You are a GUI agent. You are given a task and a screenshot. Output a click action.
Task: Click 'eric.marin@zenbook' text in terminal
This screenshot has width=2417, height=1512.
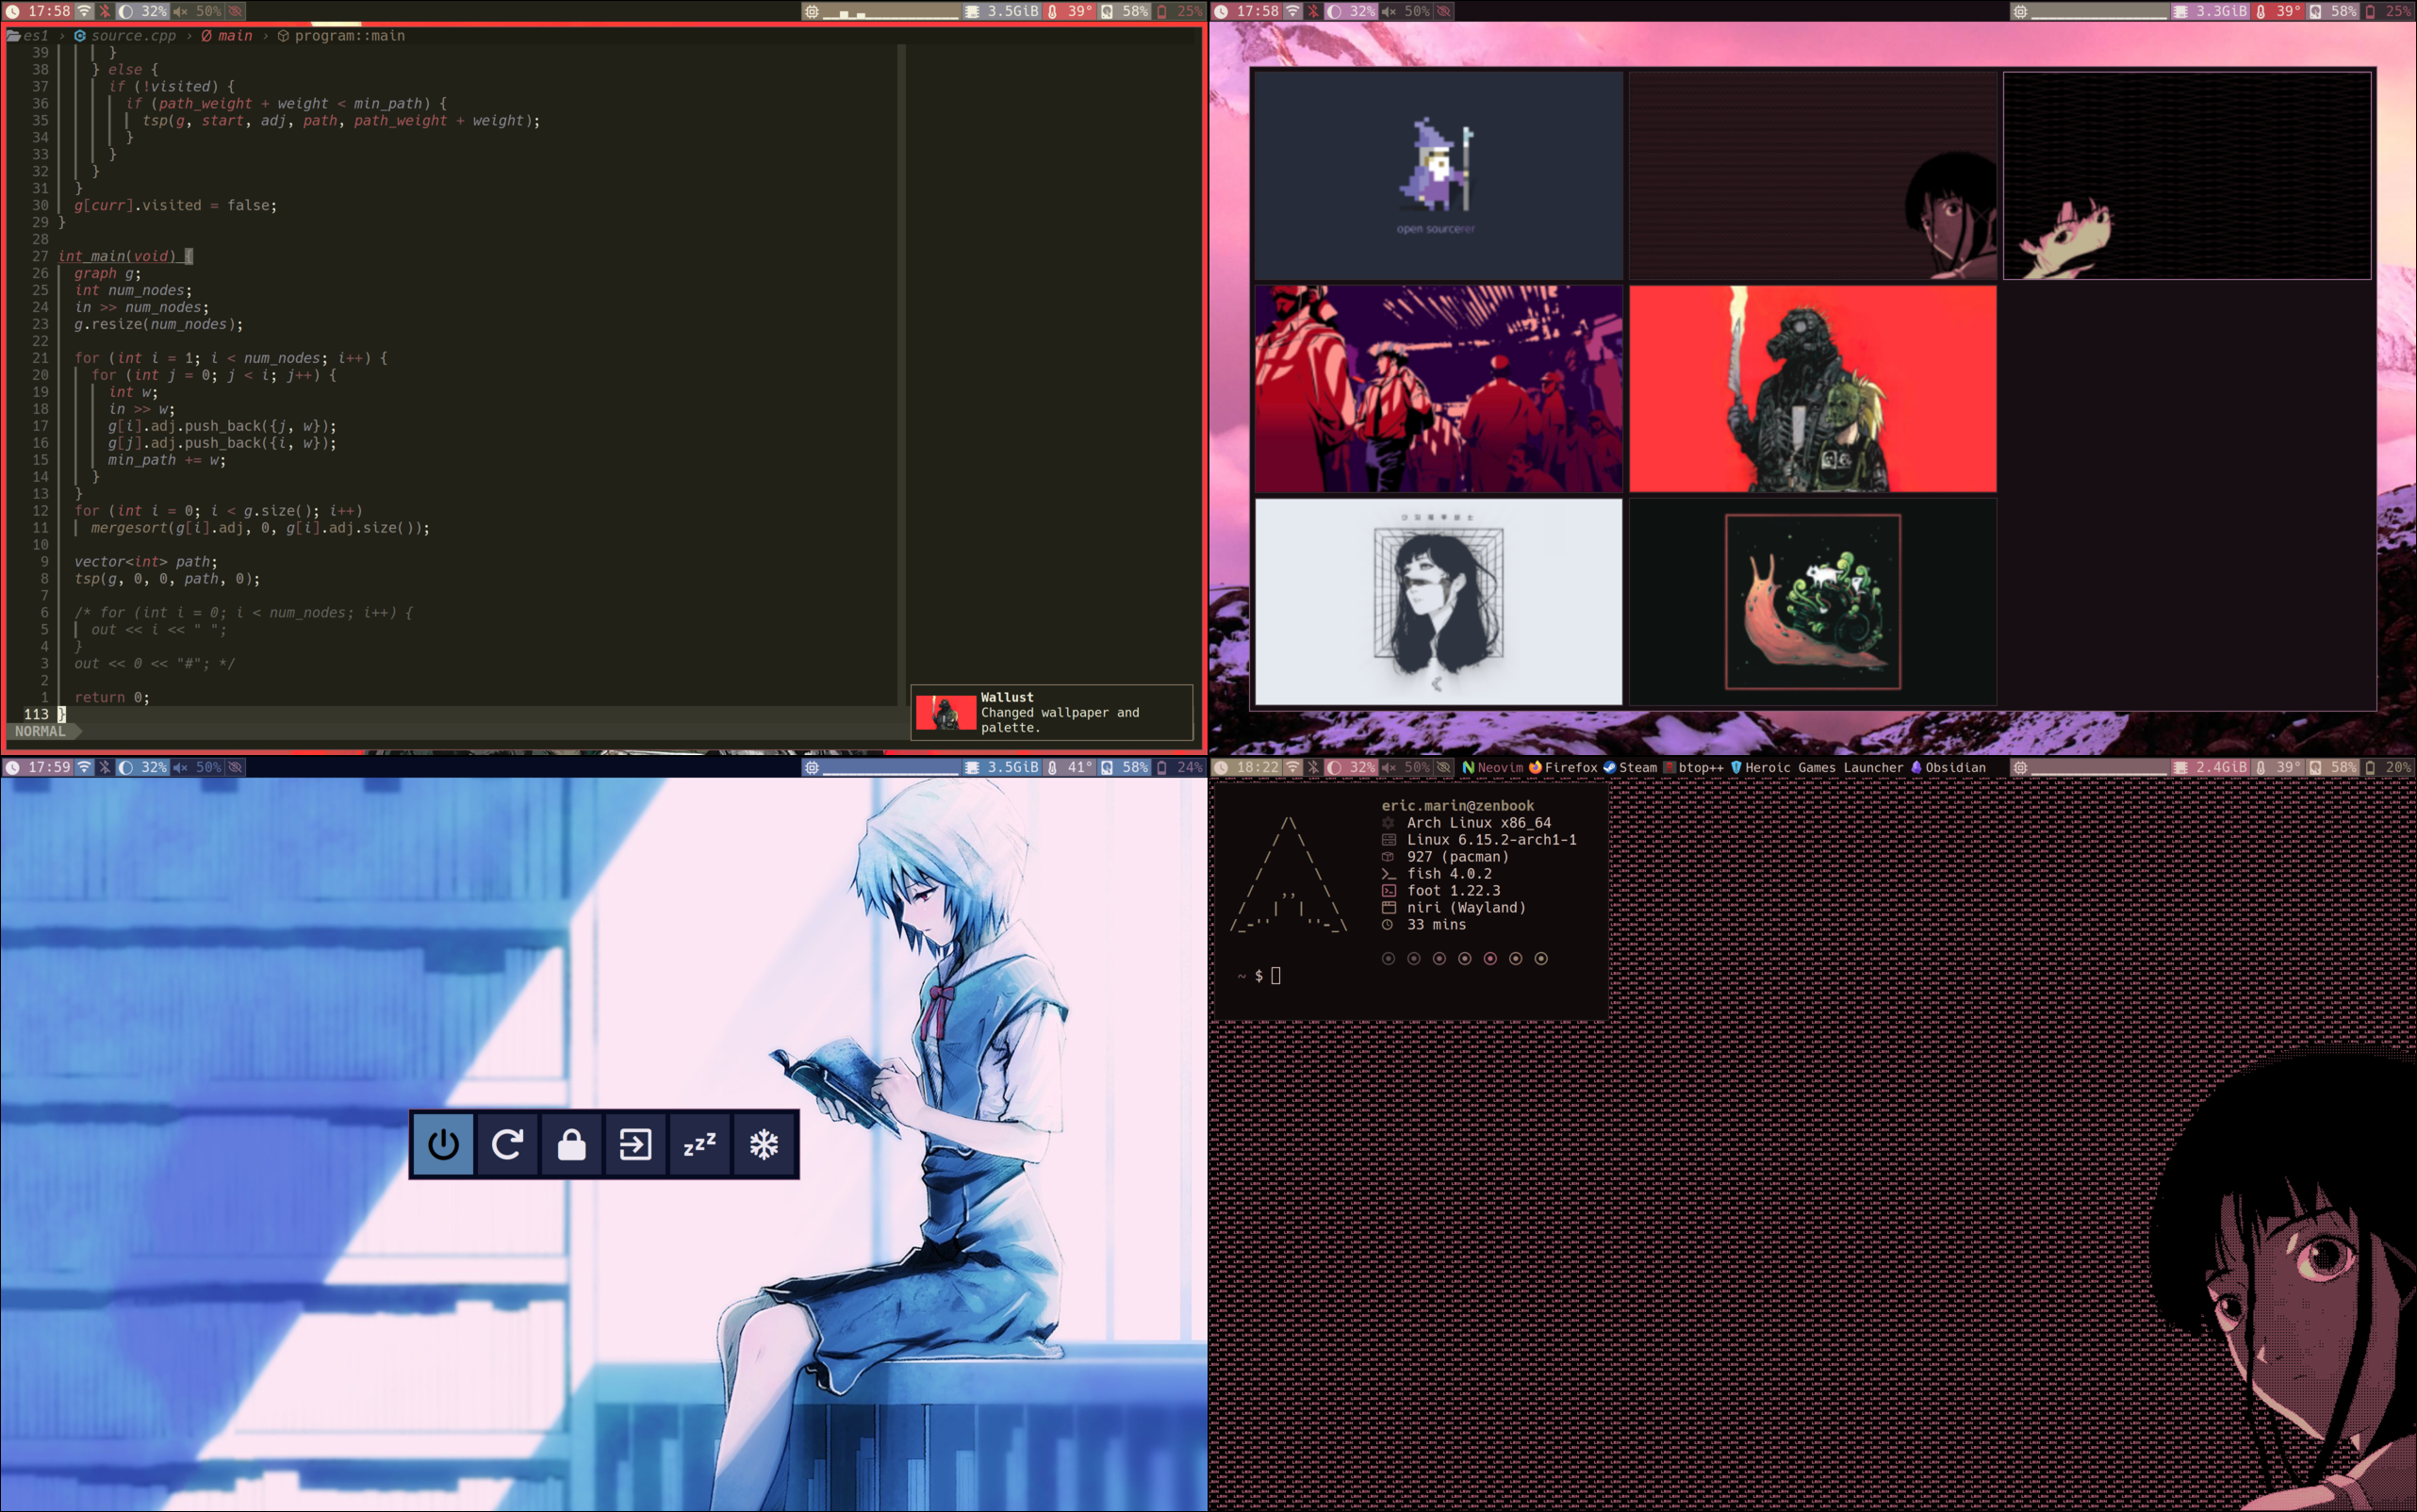[1457, 805]
